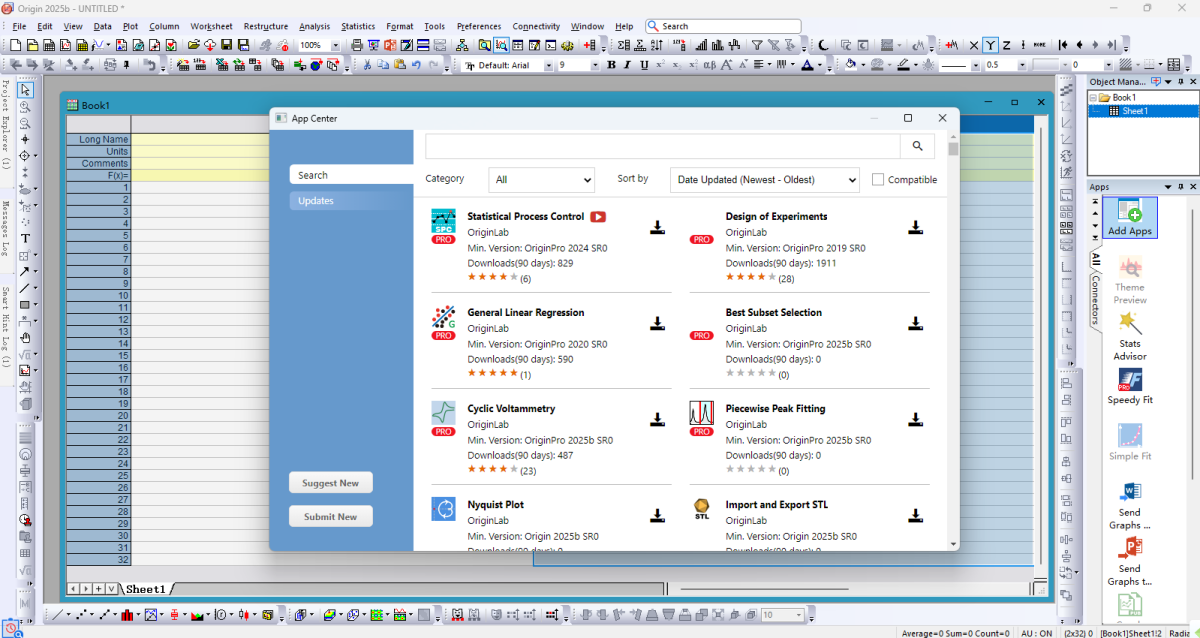Click the Bold formatting button
Viewport: 1200px width, 638px height.
click(611, 65)
